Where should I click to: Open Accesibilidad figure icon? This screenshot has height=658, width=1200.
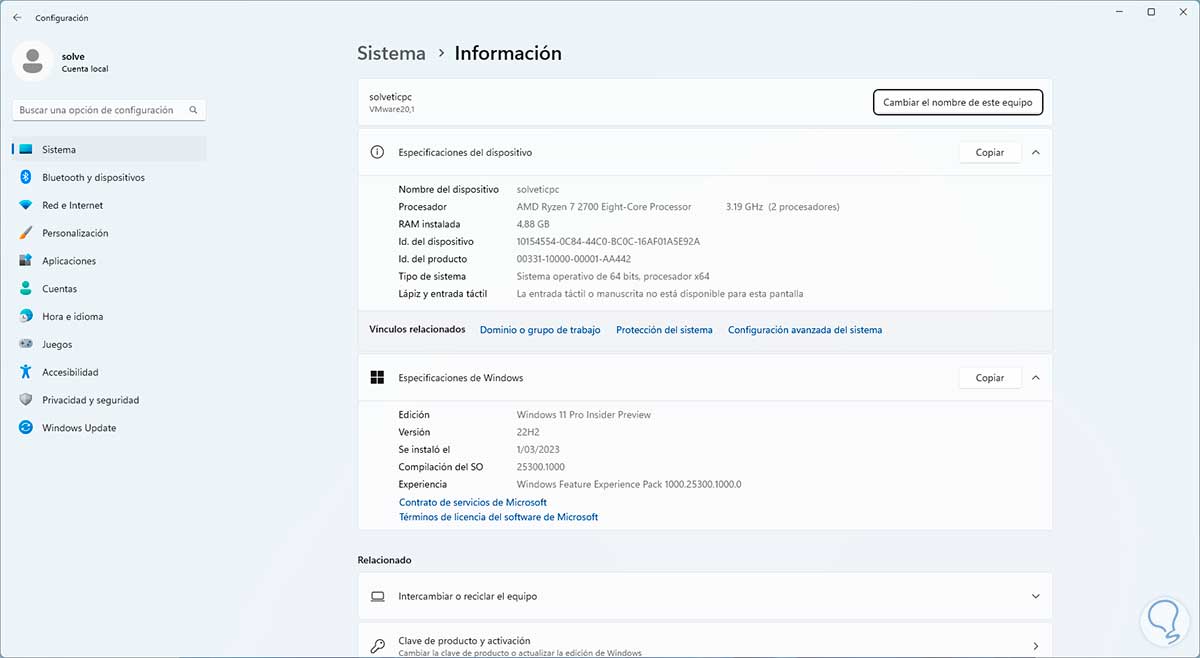(26, 372)
